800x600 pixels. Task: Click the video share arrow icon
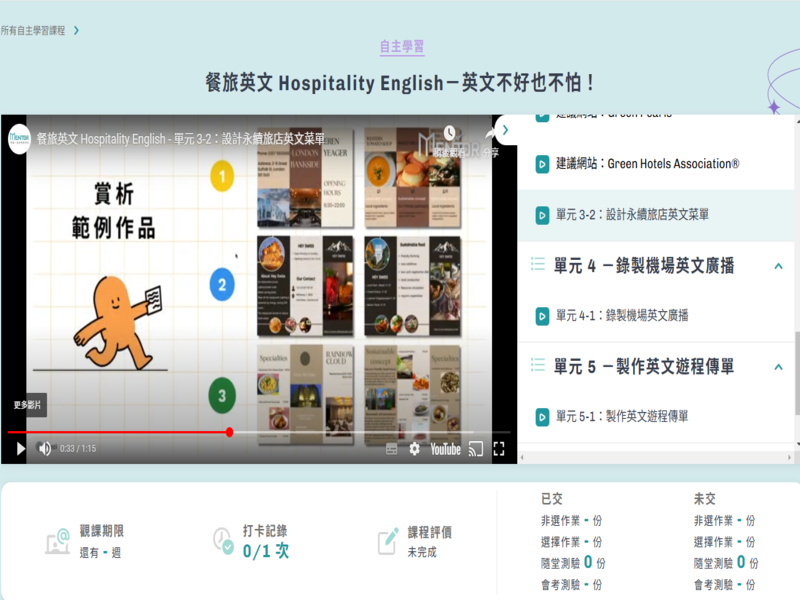(x=492, y=135)
